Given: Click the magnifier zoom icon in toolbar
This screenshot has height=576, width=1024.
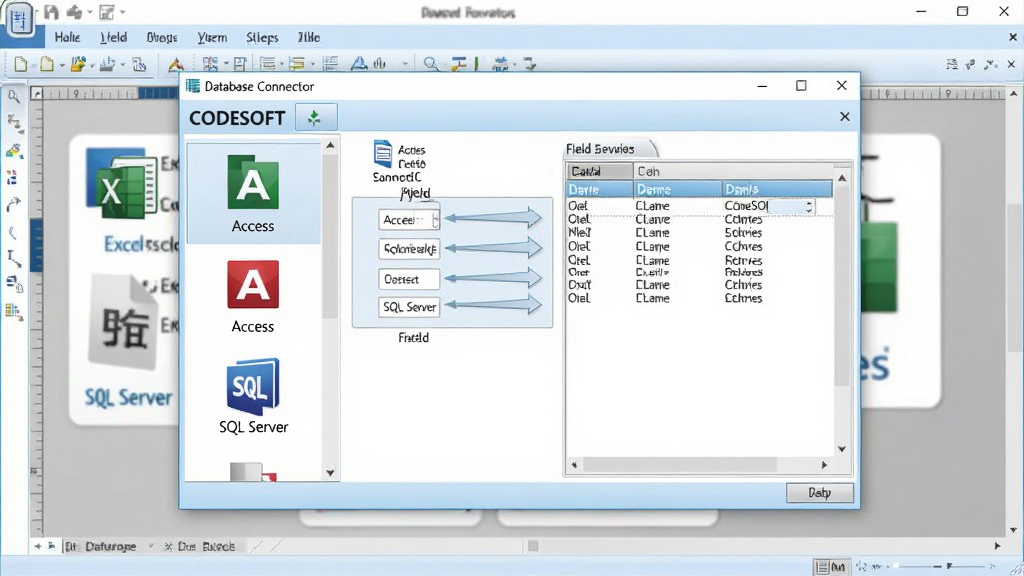Looking at the screenshot, I should [x=431, y=64].
